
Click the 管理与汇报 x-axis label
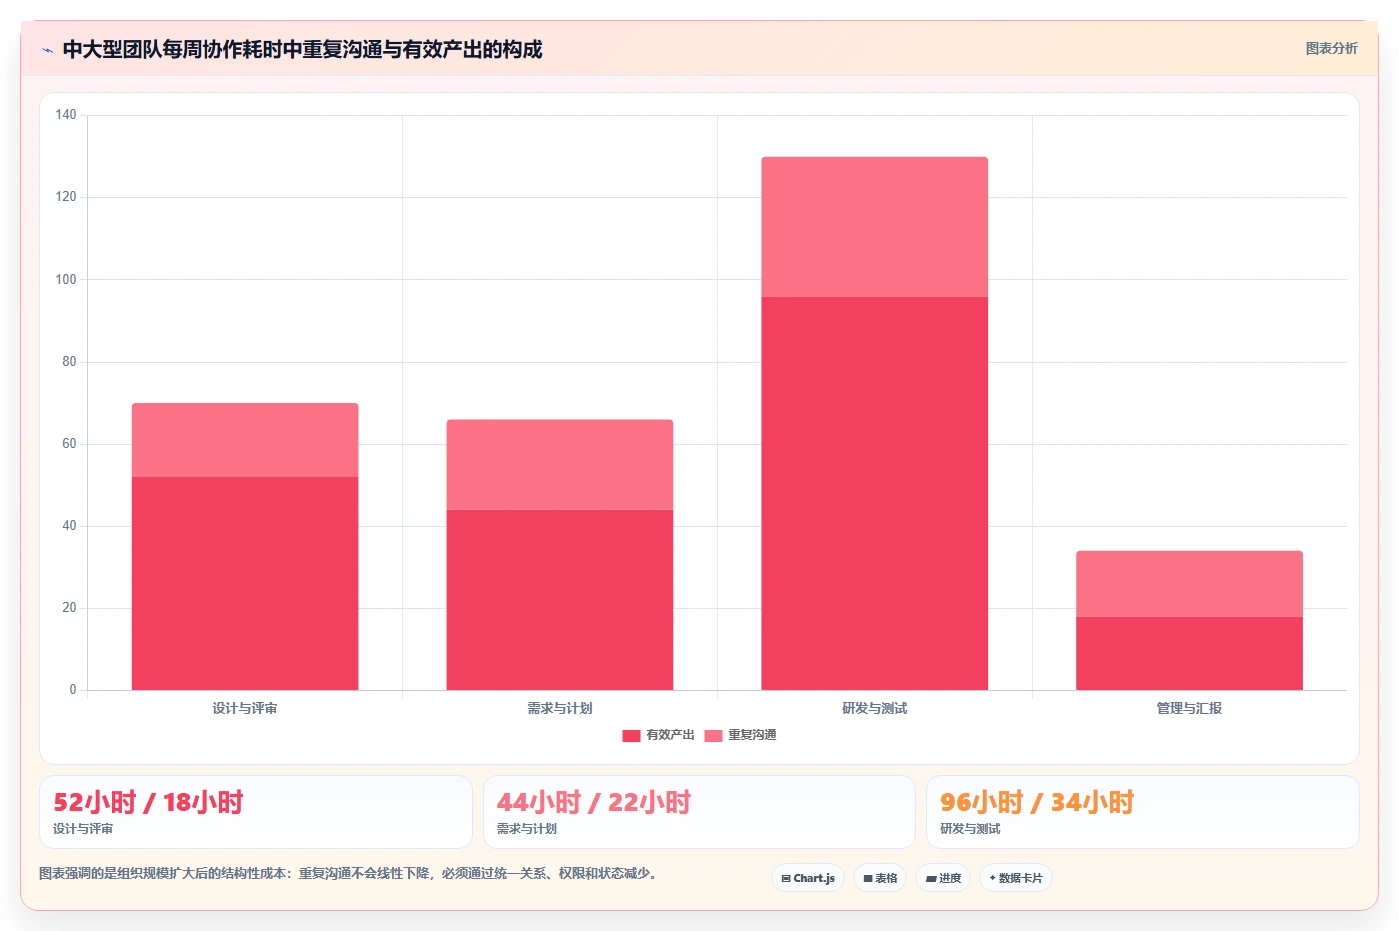coord(1189,708)
